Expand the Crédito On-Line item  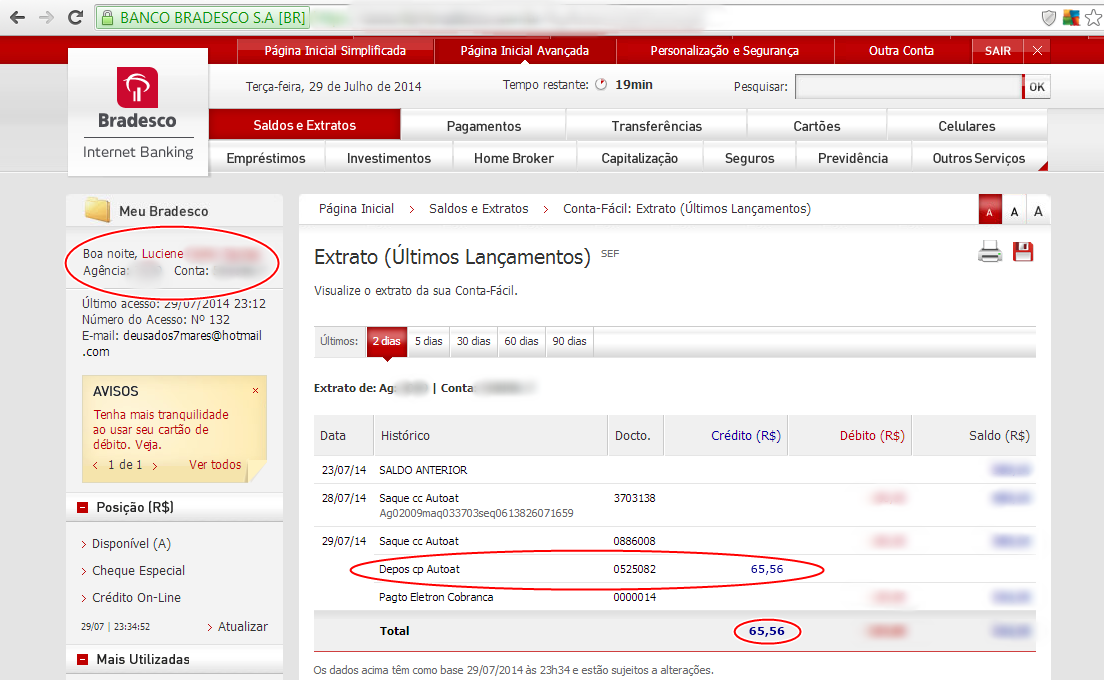click(x=136, y=598)
